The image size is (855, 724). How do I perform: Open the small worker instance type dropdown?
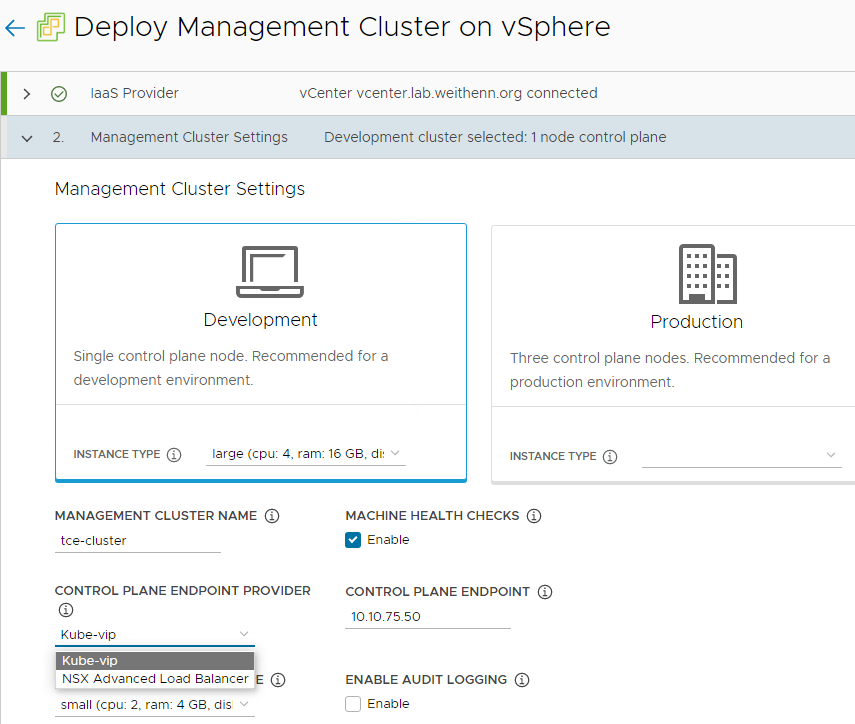[155, 705]
